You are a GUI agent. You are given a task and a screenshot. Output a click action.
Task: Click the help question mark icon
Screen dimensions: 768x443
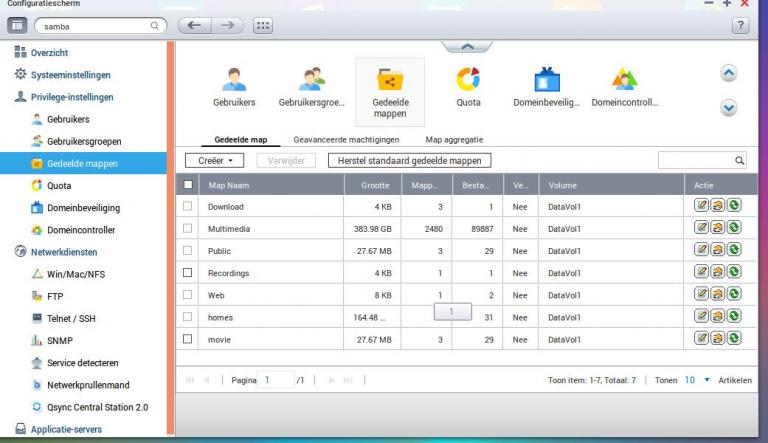741,28
